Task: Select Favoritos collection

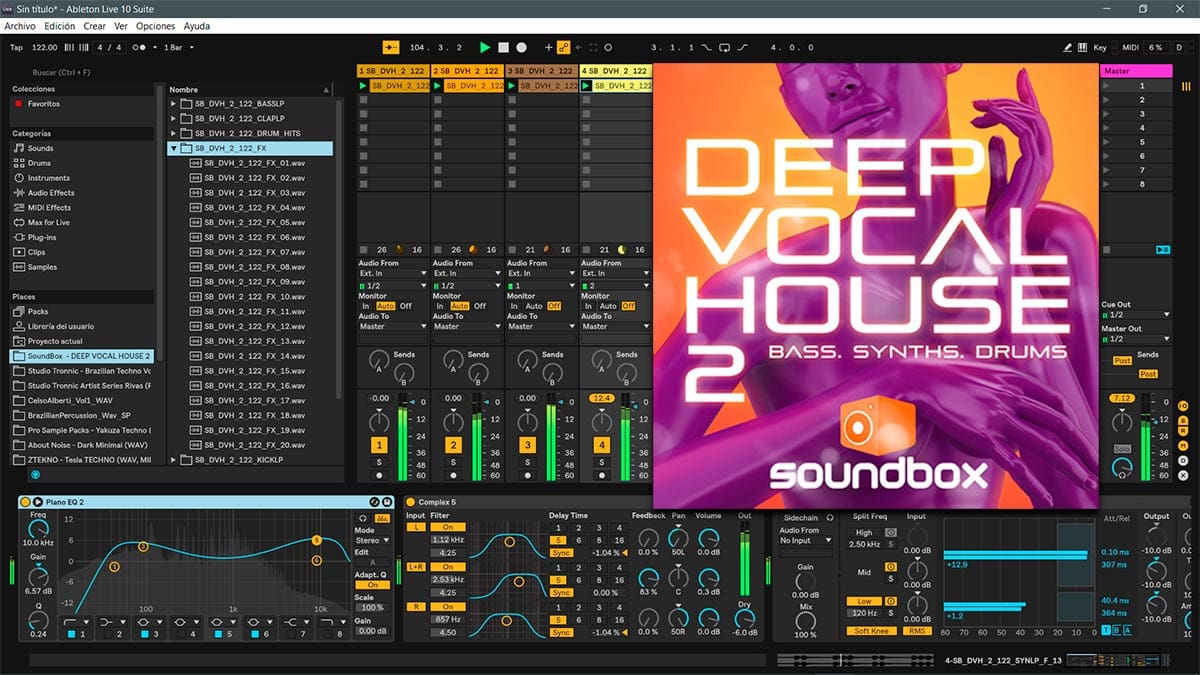Action: coord(43,104)
